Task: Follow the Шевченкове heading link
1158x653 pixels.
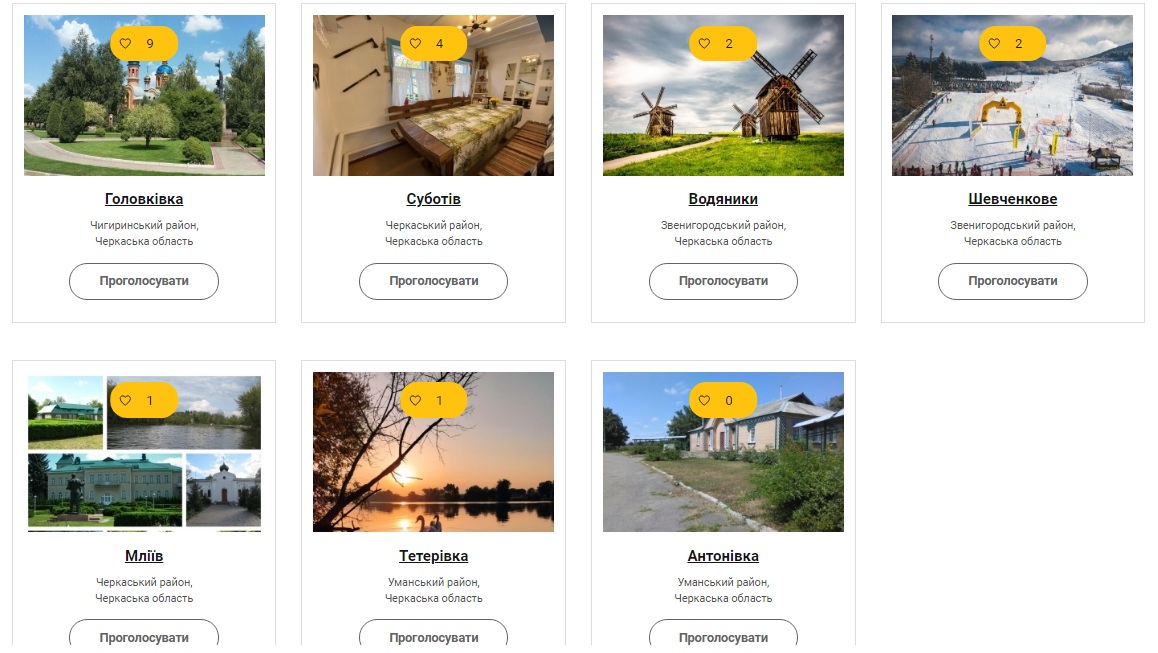Action: pyautogui.click(x=1013, y=199)
